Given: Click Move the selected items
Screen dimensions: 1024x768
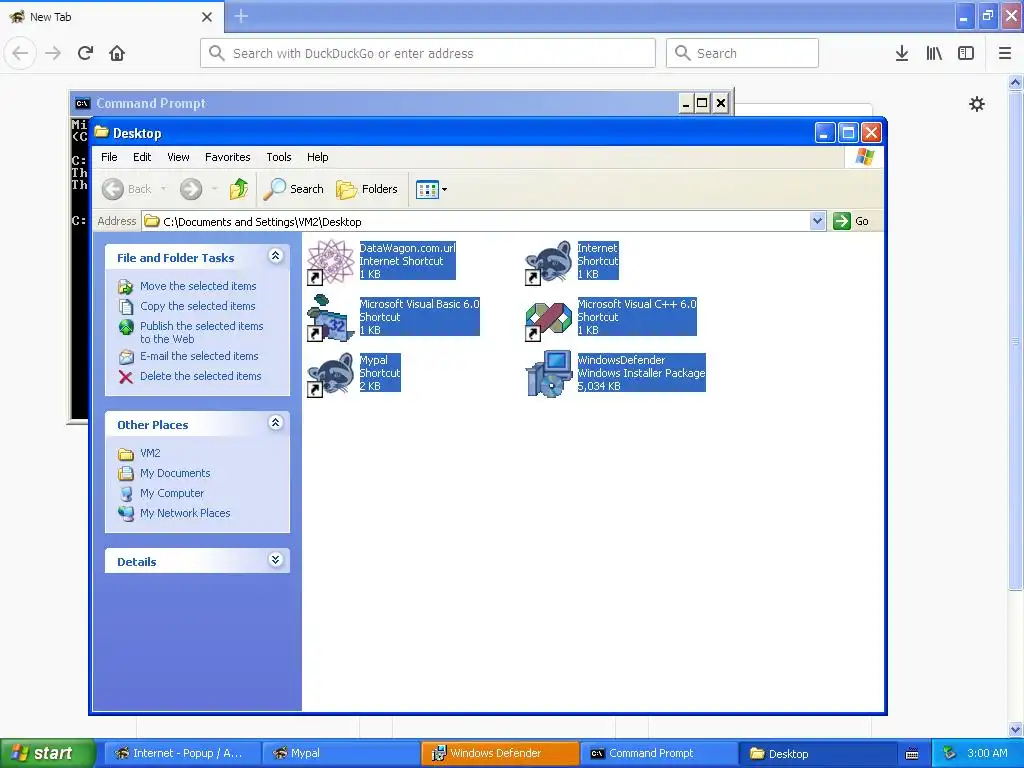Looking at the screenshot, I should click(x=198, y=286).
